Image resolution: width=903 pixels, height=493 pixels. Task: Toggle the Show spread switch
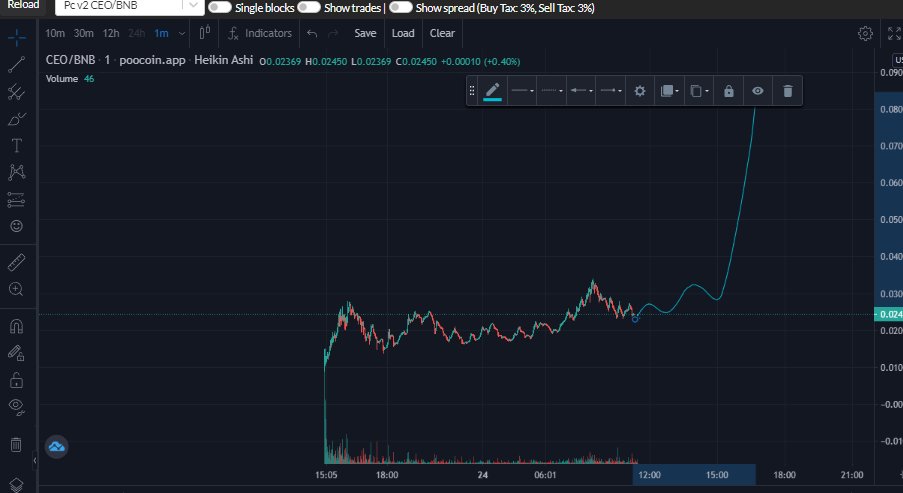pyautogui.click(x=400, y=7)
